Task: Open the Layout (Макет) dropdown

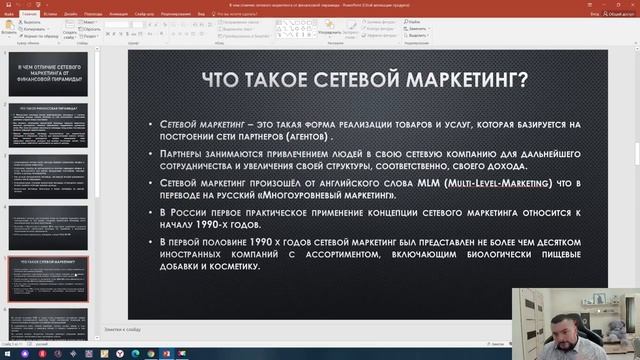Action: tap(88, 22)
